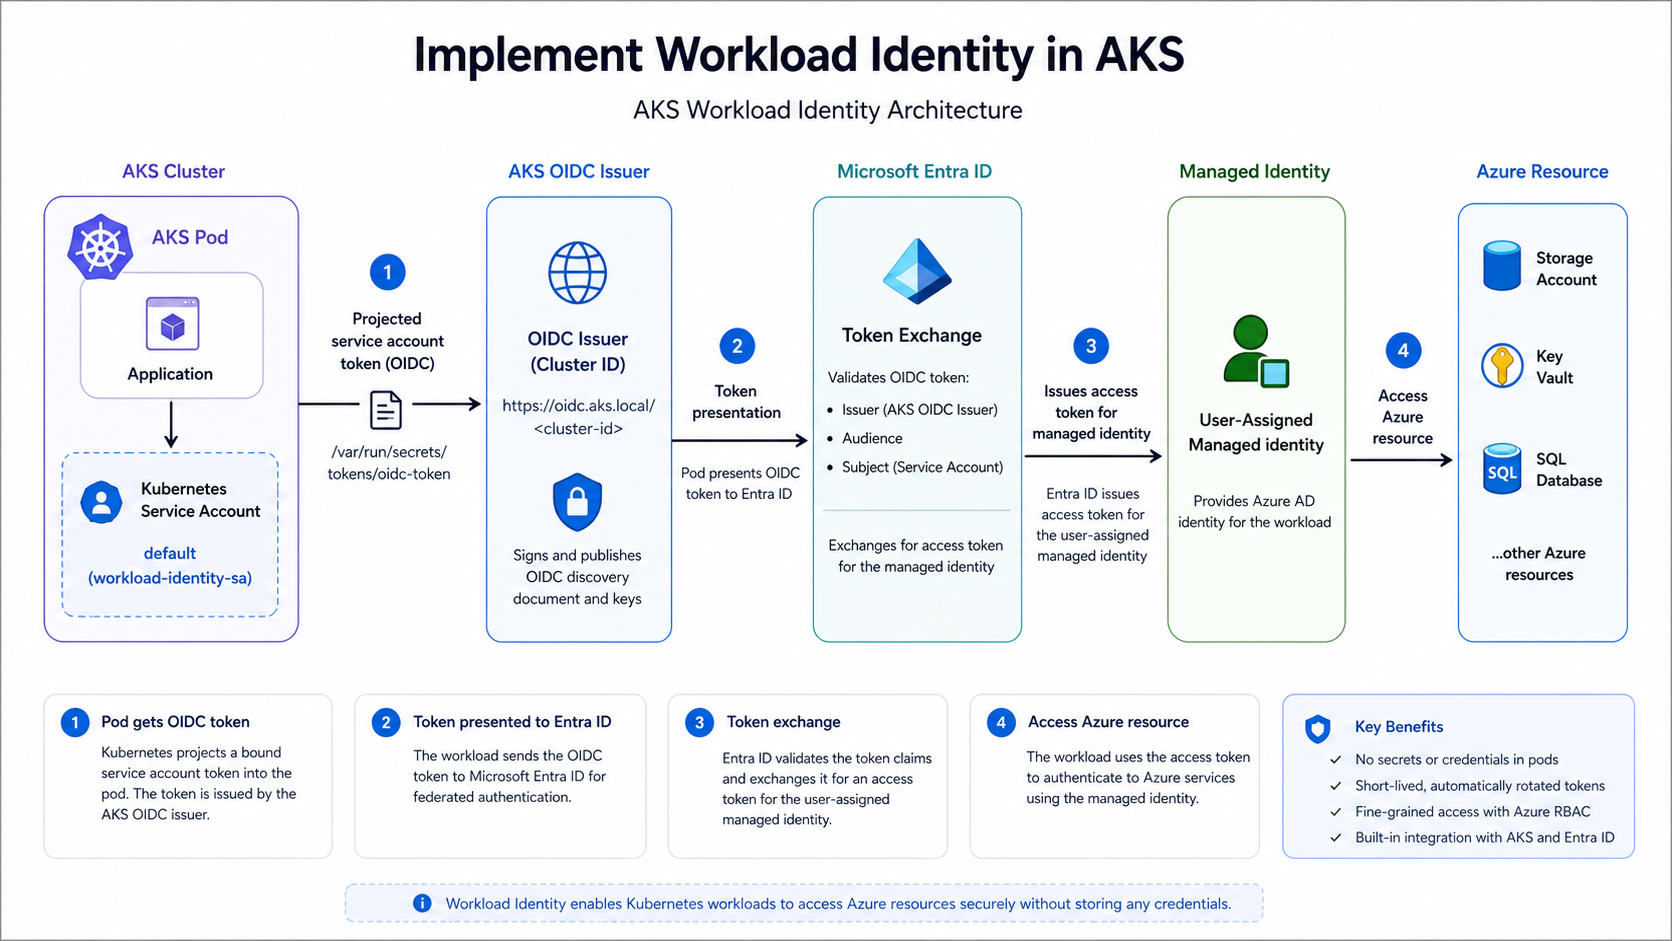1672x941 pixels.
Task: Click 'Kubernetes projects a bound service account token' paragraph
Action: point(198,783)
